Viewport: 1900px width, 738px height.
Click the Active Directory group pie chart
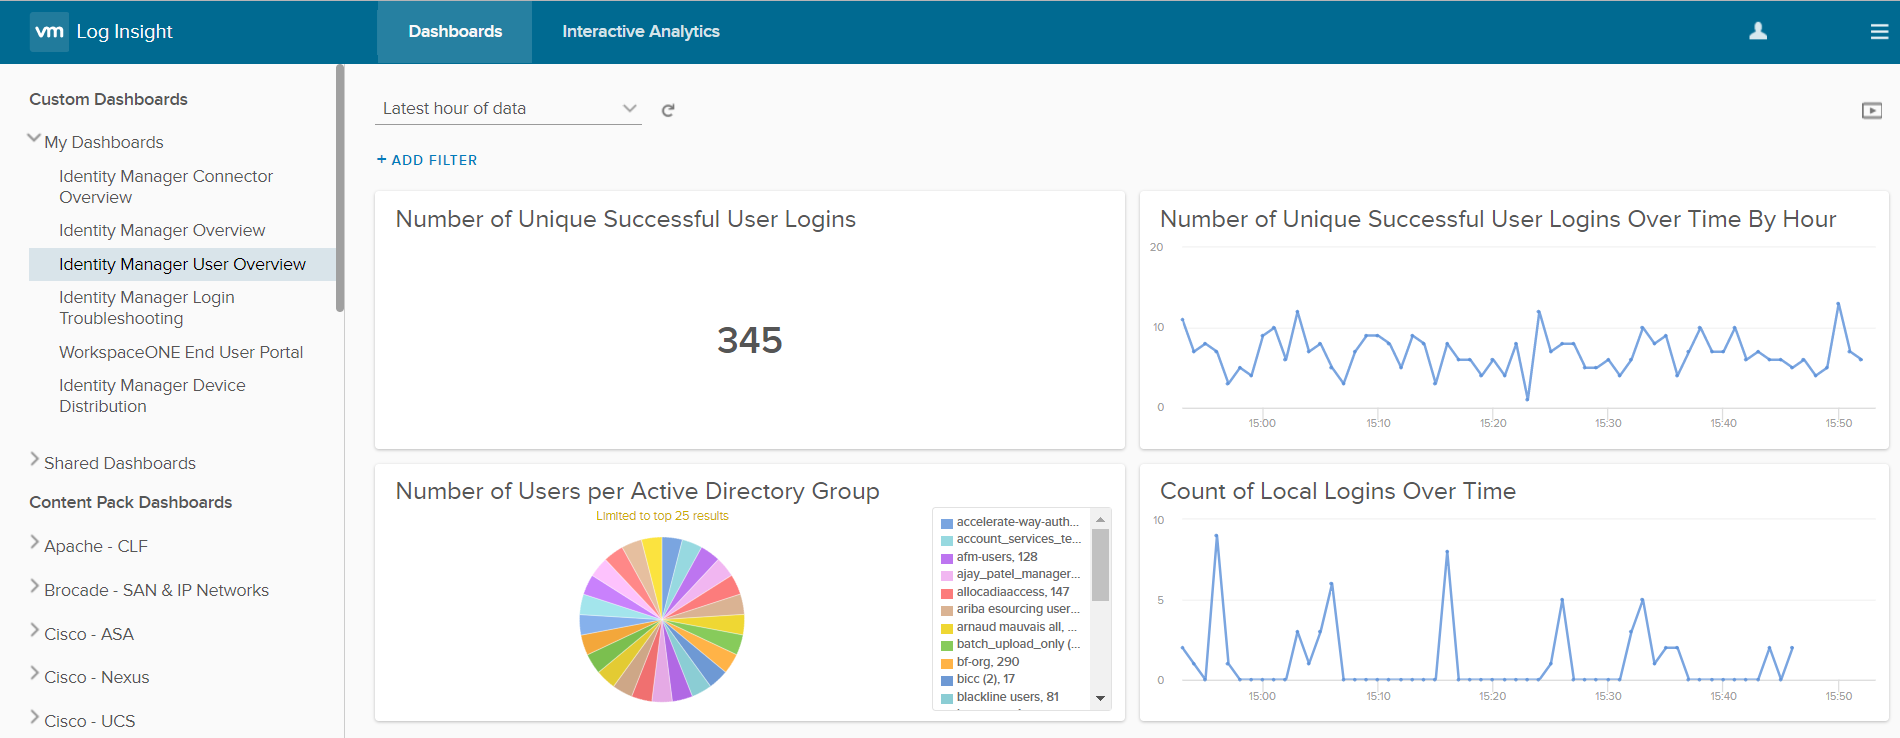click(662, 619)
